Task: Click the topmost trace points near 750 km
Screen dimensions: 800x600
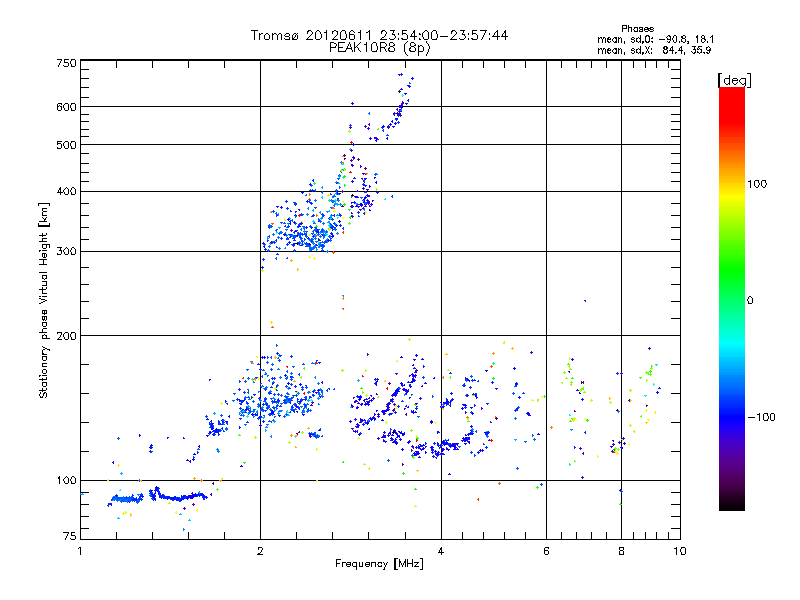Action: (406, 77)
